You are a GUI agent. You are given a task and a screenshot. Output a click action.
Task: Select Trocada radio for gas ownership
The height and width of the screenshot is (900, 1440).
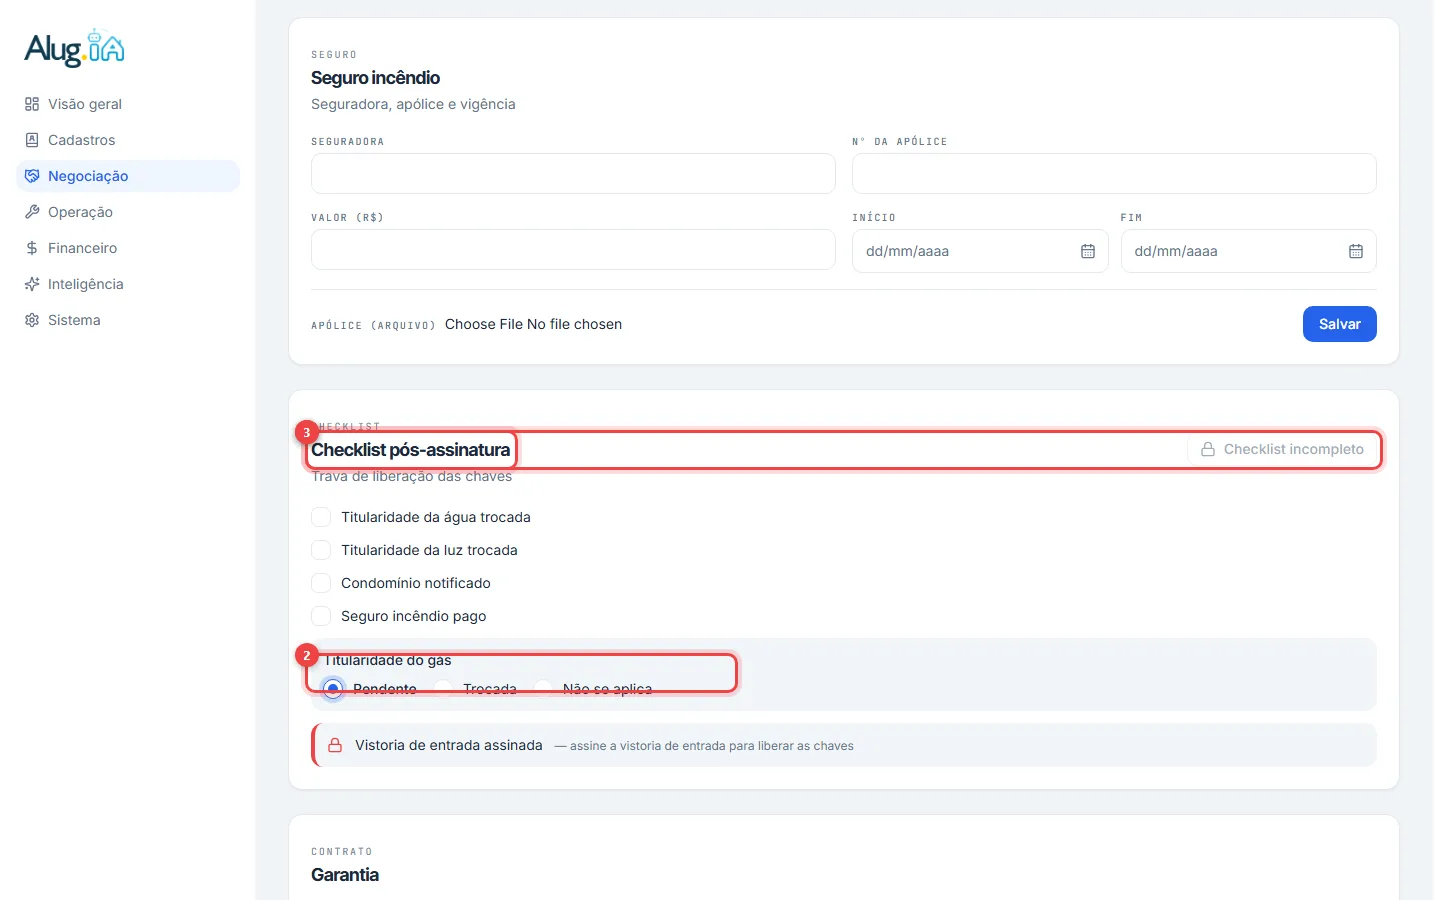(x=443, y=689)
